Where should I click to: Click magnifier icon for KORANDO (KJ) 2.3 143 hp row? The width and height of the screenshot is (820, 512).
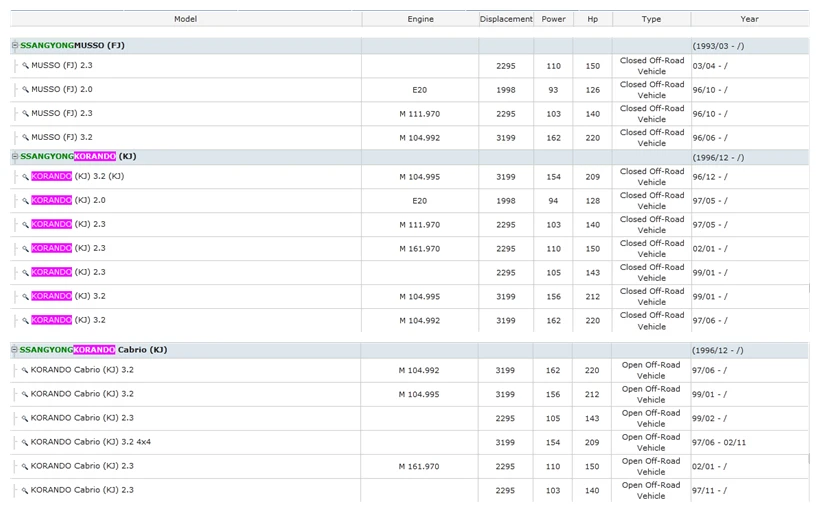pos(25,273)
